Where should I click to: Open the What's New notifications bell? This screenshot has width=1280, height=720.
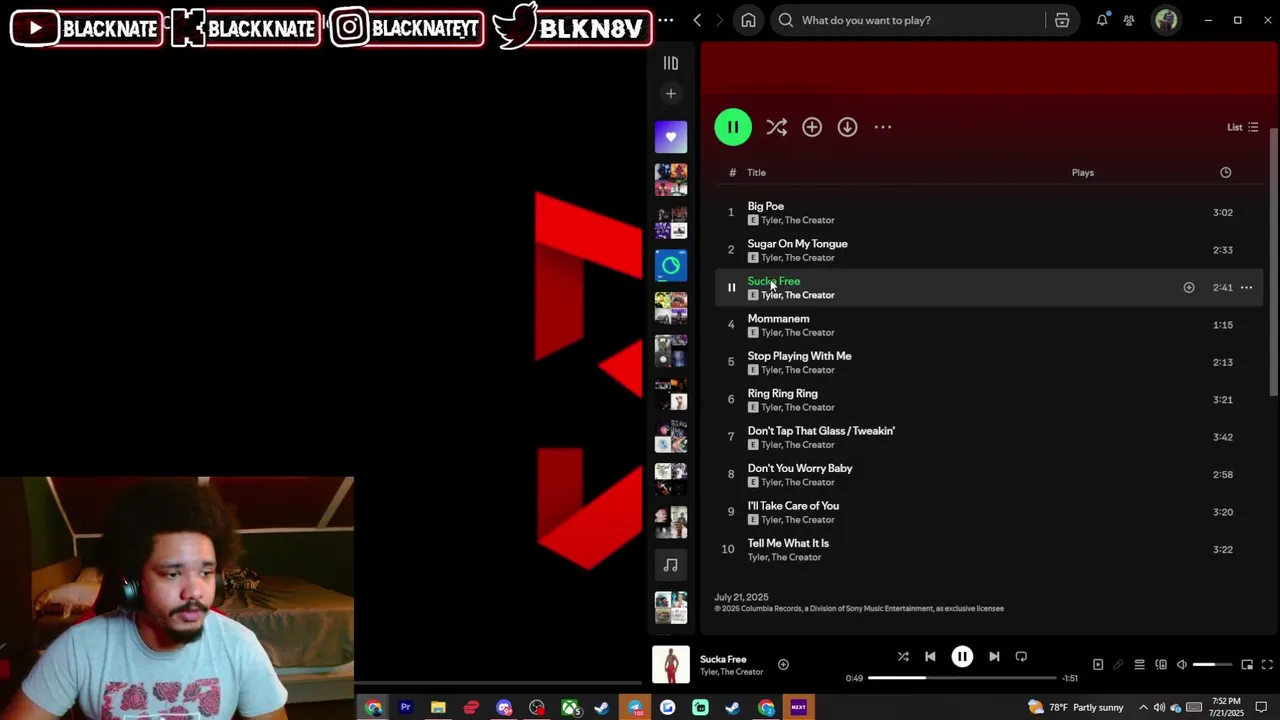tap(1102, 20)
